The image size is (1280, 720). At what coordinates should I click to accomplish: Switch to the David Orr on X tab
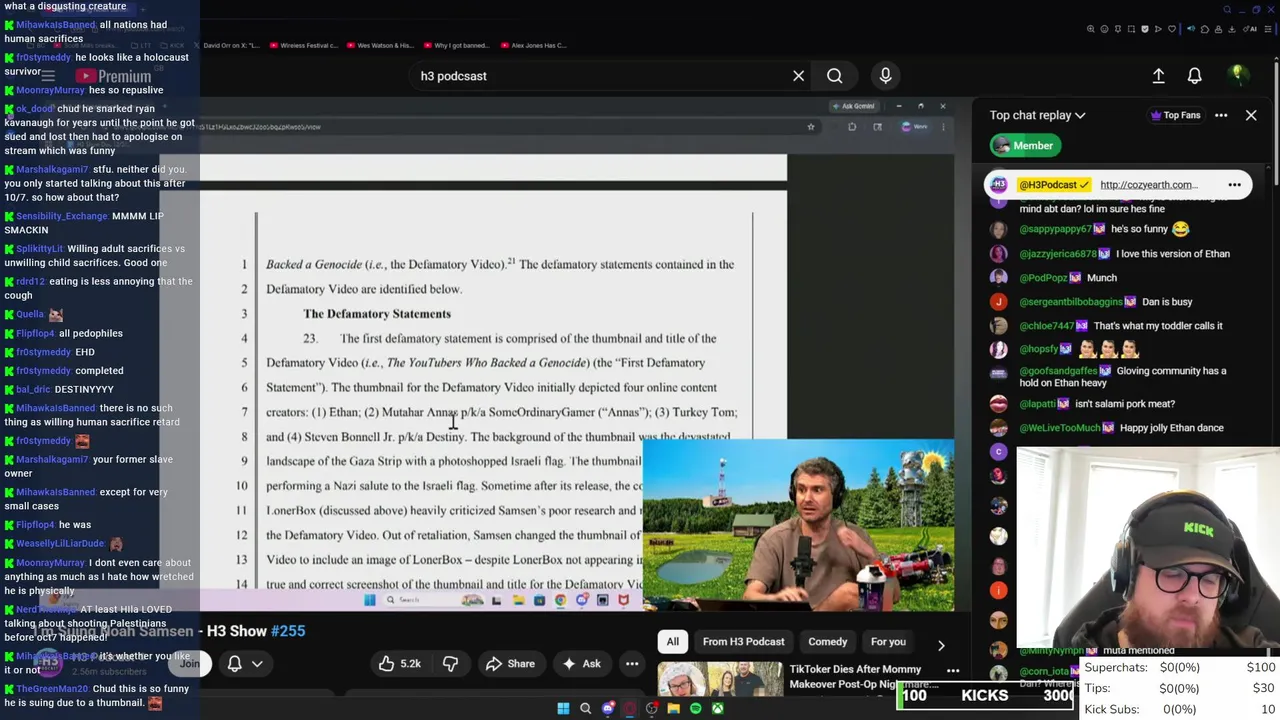click(x=230, y=45)
